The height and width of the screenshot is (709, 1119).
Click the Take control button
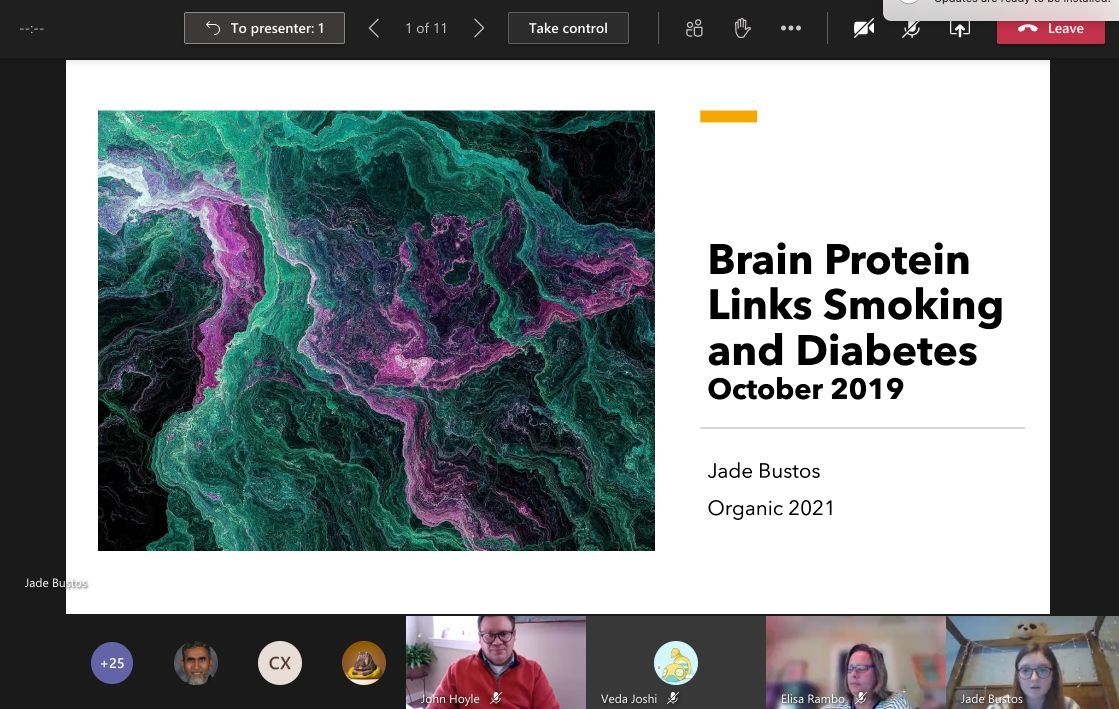568,28
